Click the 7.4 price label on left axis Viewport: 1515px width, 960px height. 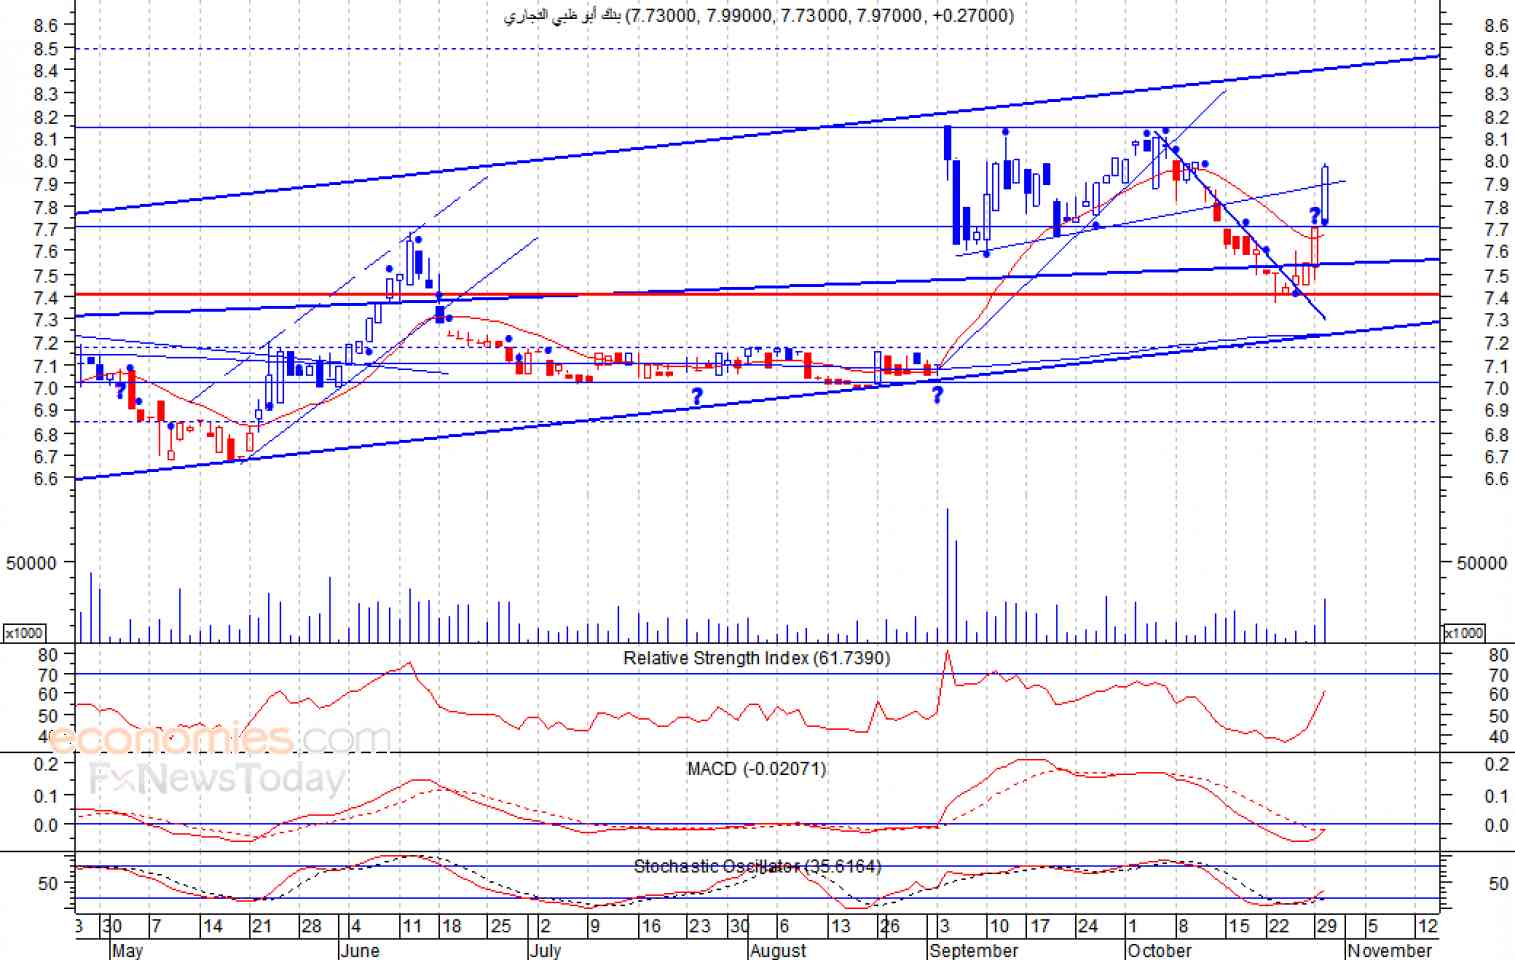[46, 298]
